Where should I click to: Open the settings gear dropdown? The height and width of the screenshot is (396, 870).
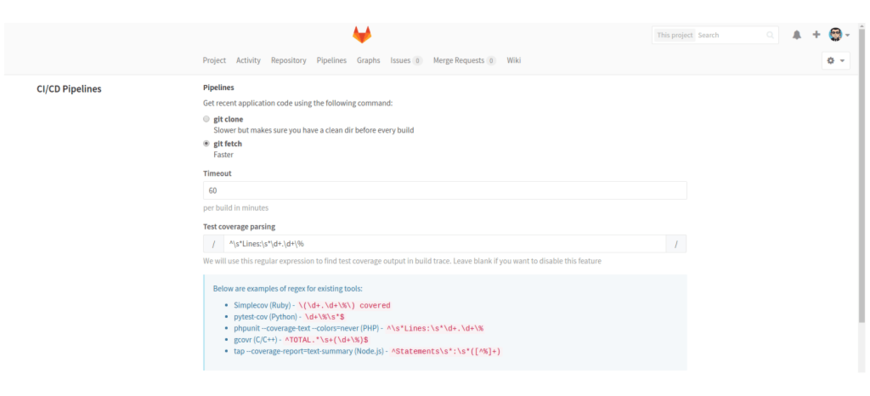tap(836, 60)
